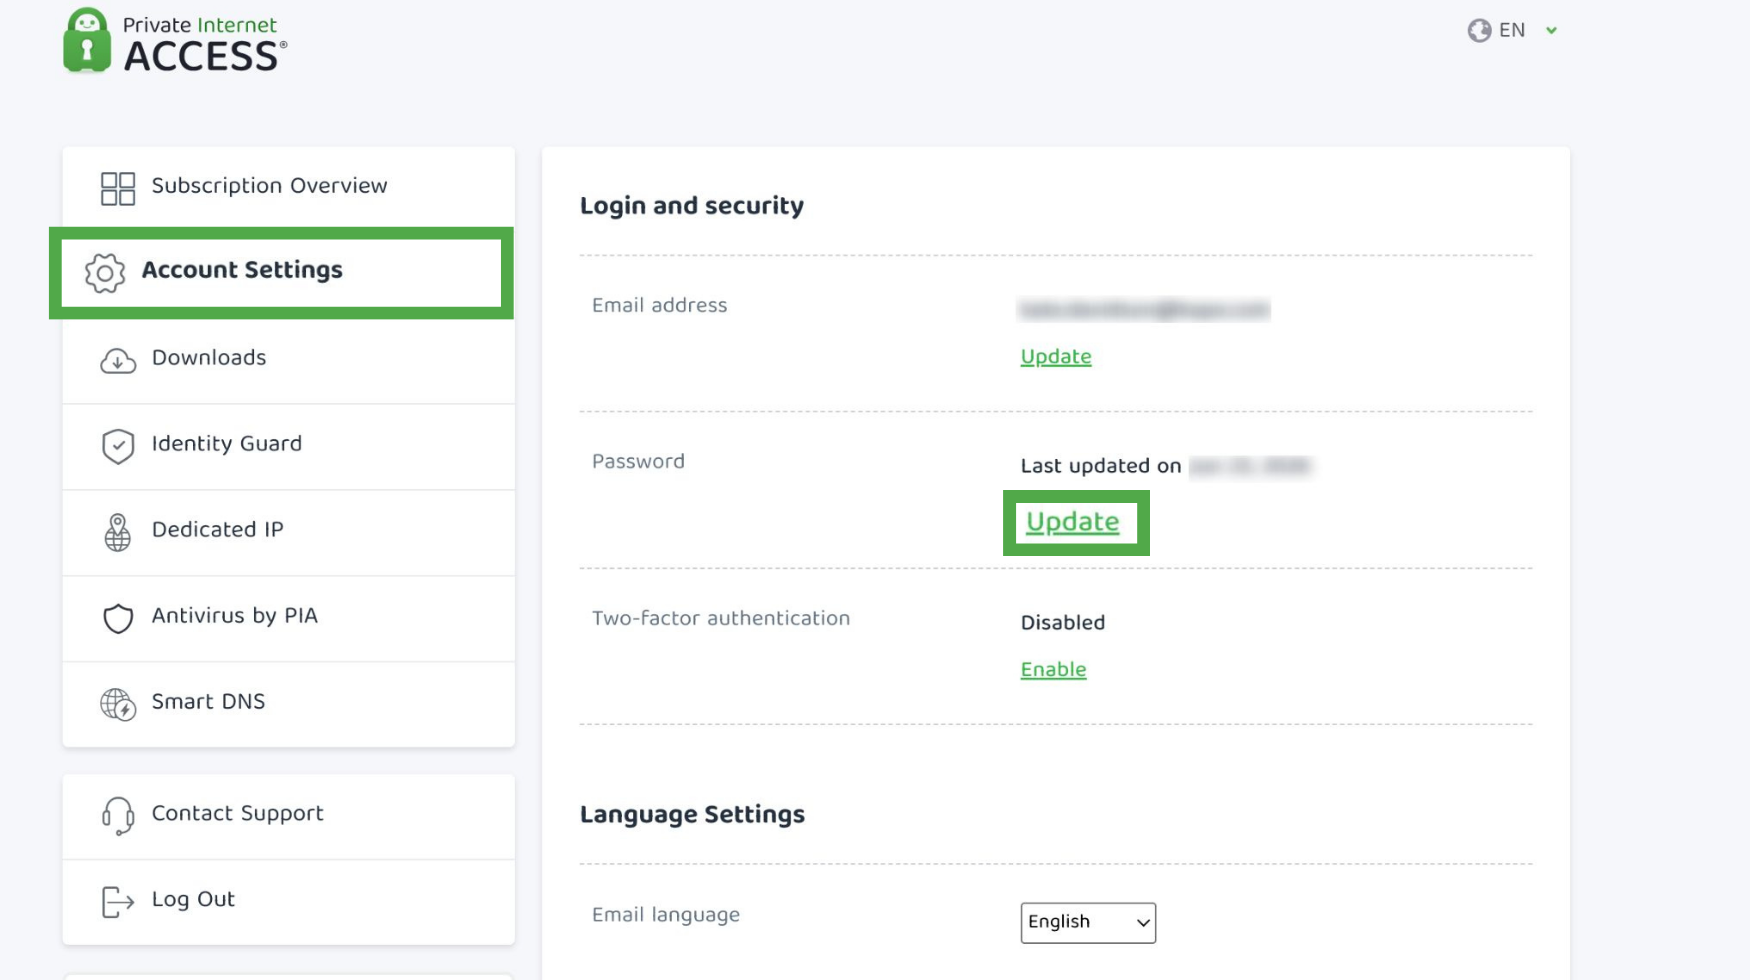Log Out of the account
1750x980 pixels.
289,902
